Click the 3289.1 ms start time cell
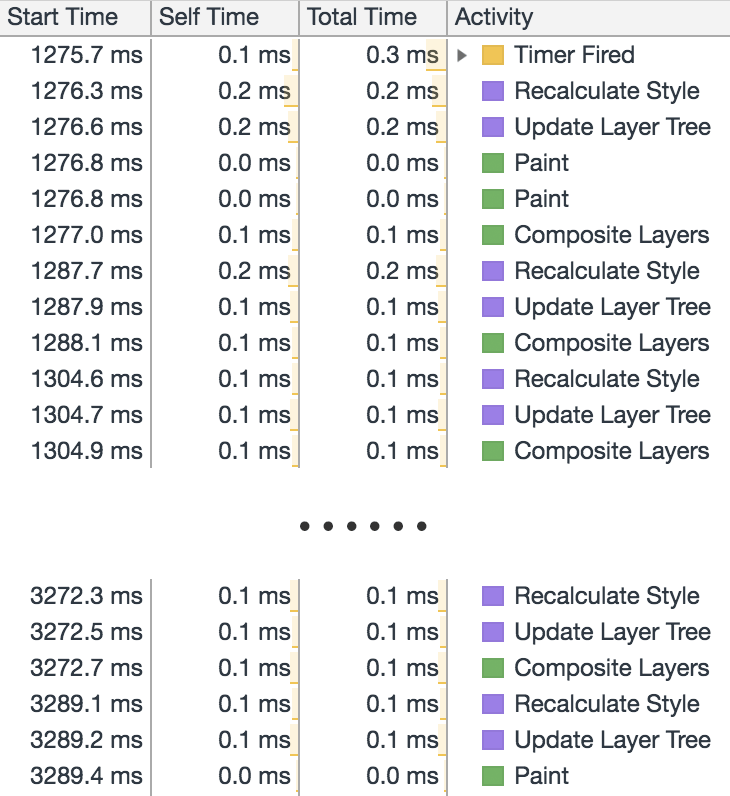The width and height of the screenshot is (730, 796). pos(86,704)
